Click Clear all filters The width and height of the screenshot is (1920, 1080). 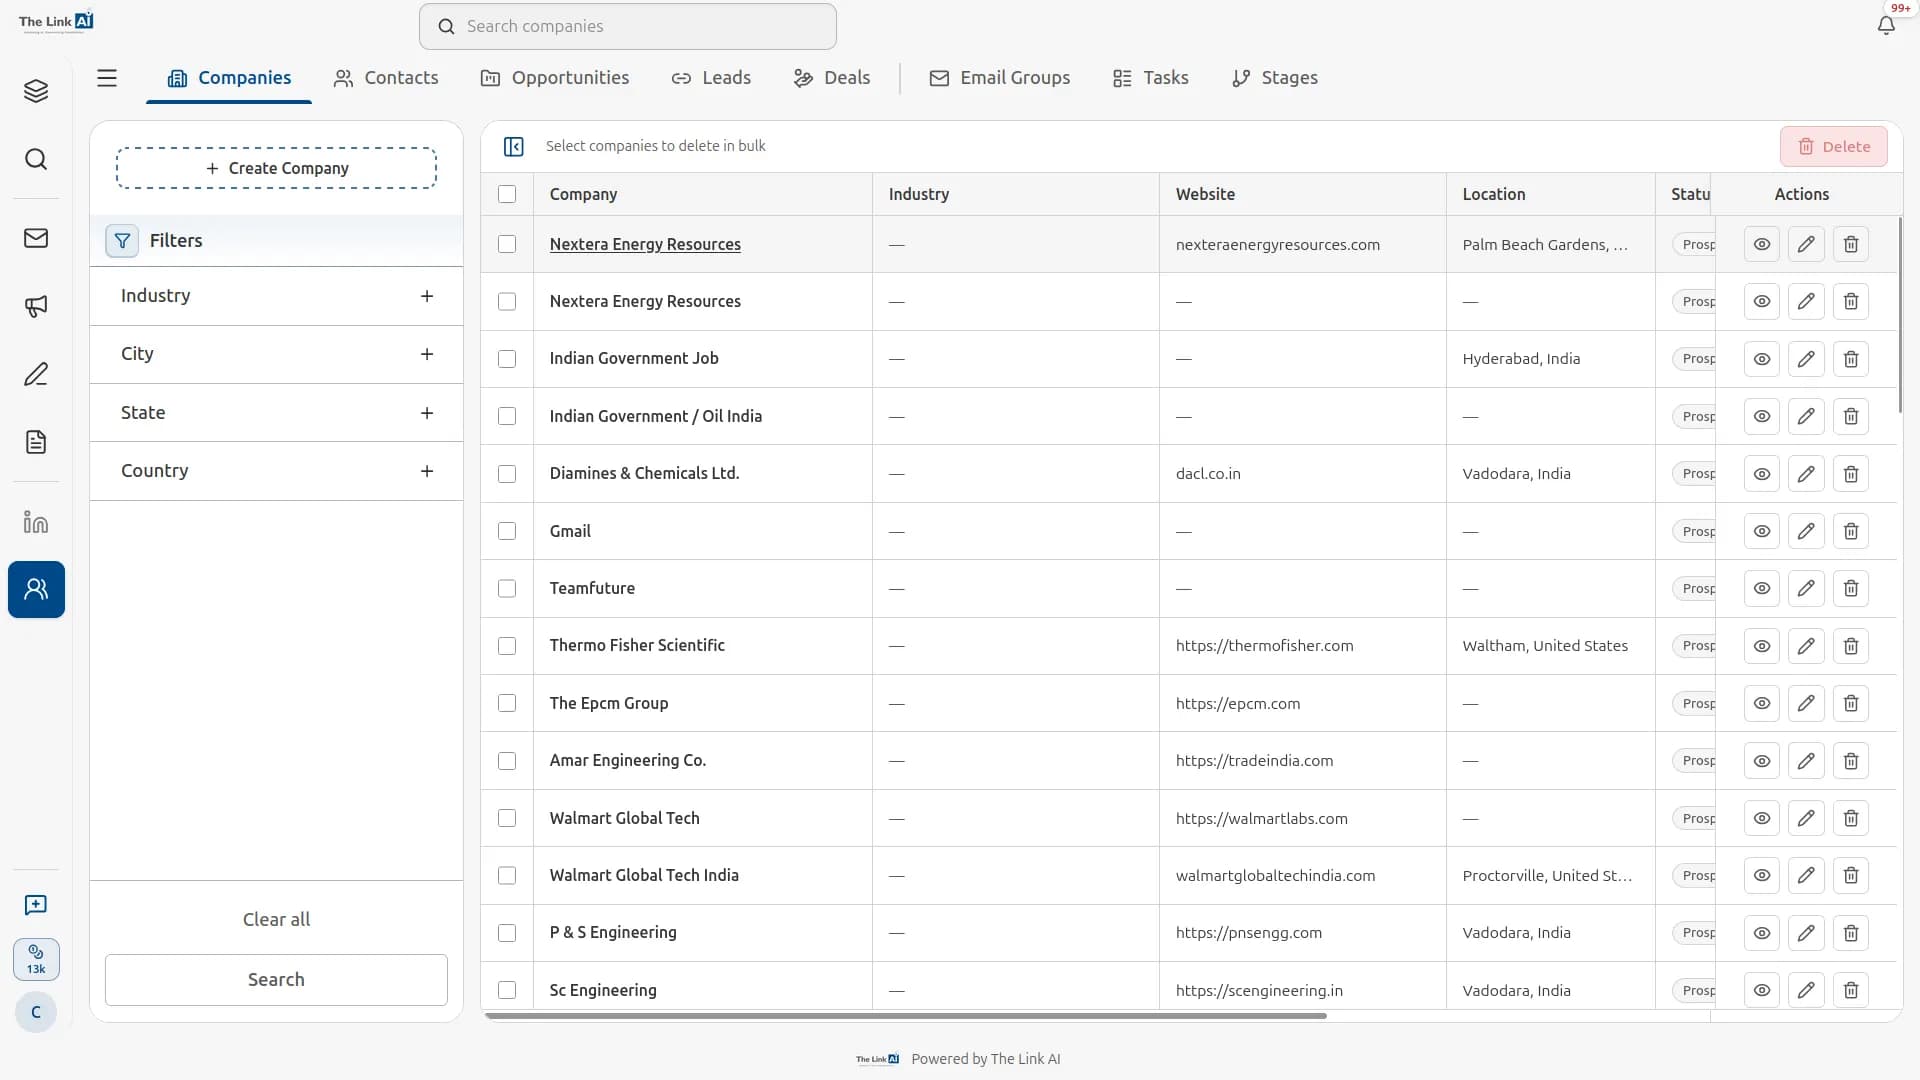pyautogui.click(x=277, y=919)
